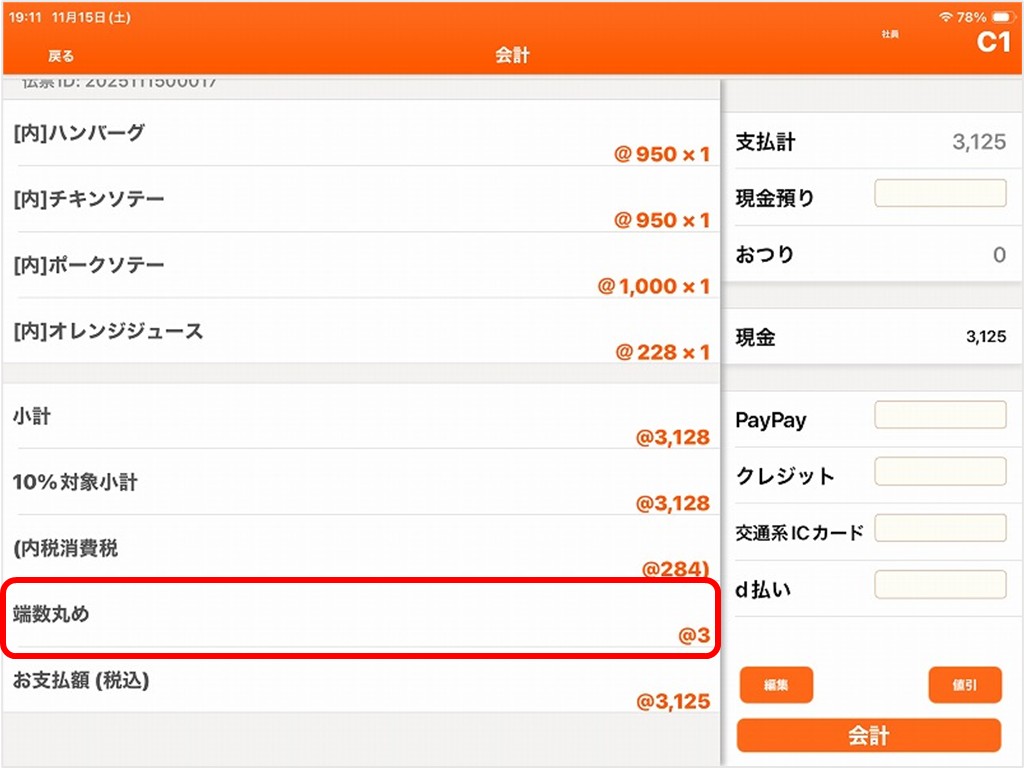Screen dimensions: 1024x768
Task: Tap the battery icon in status bar
Action: click(x=1001, y=18)
